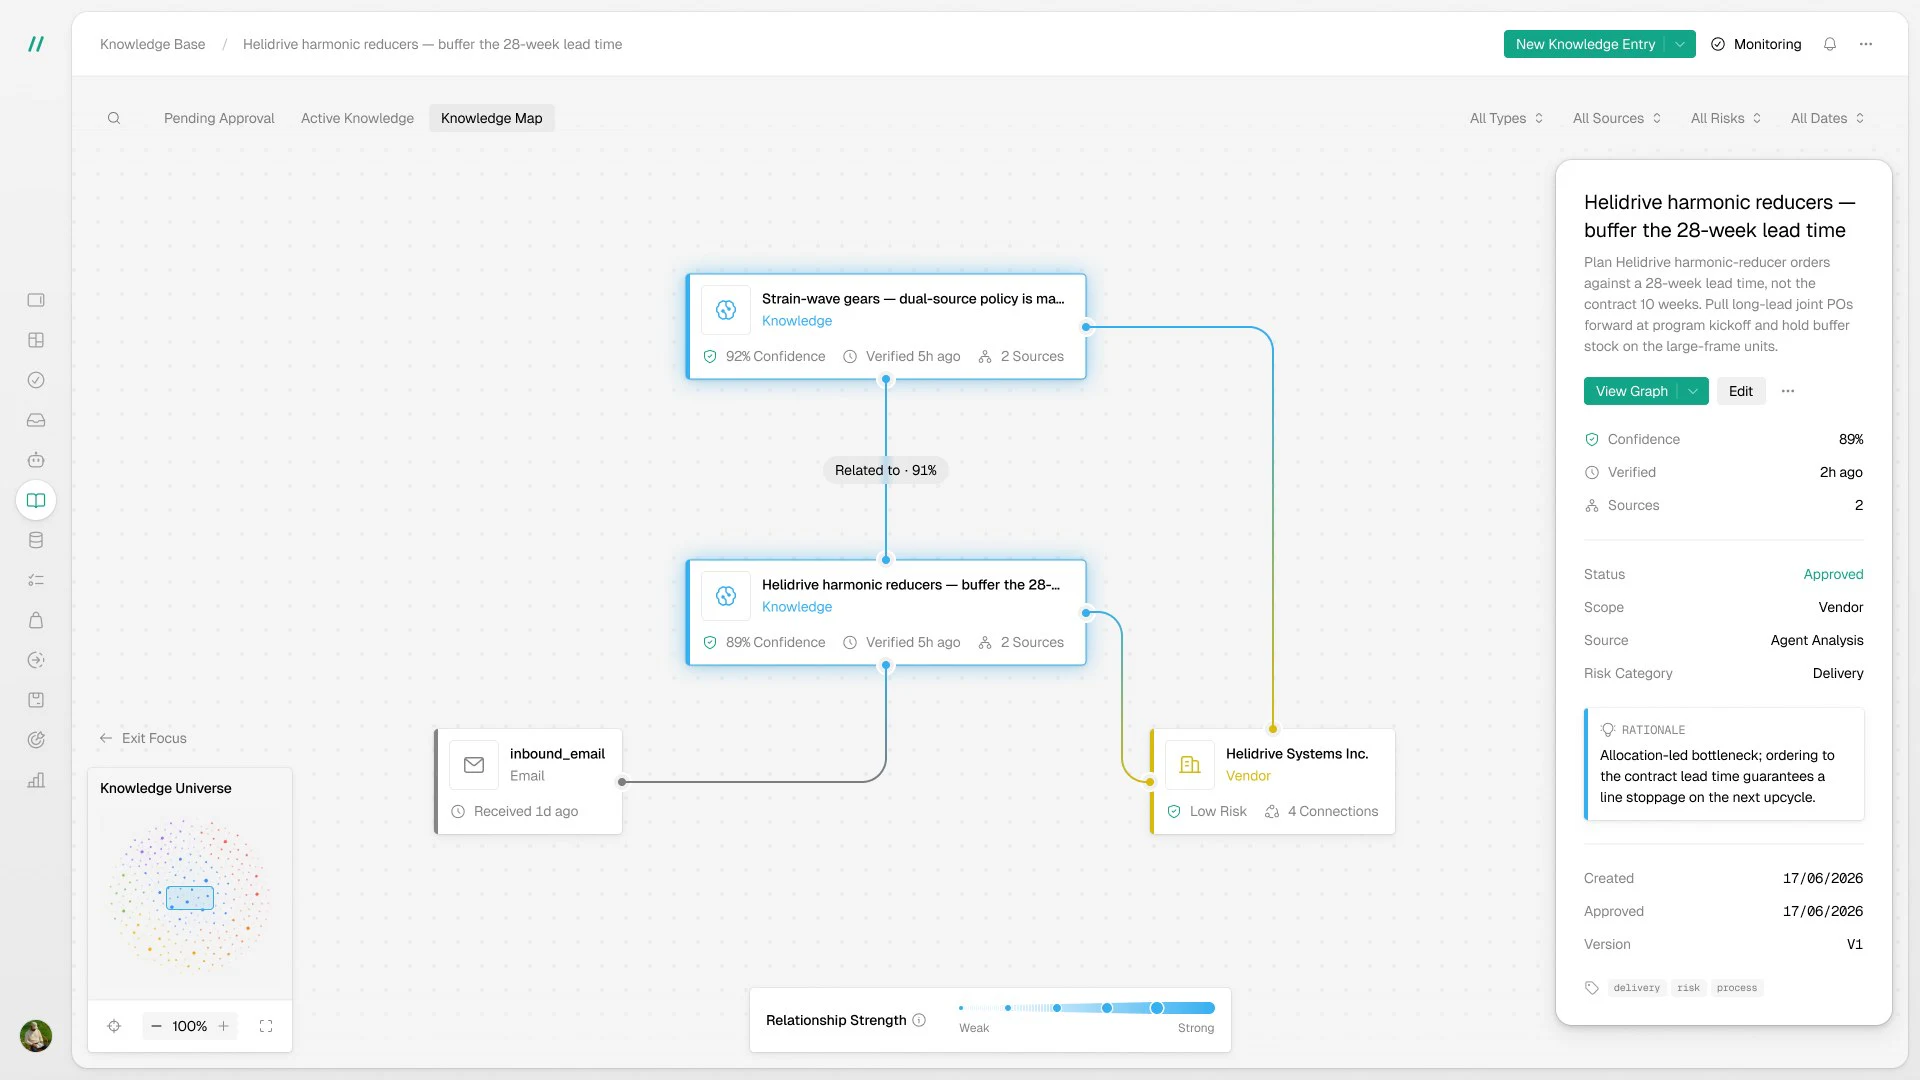The height and width of the screenshot is (1080, 1920).
Task: Click the Edit button
Action: click(x=1740, y=391)
